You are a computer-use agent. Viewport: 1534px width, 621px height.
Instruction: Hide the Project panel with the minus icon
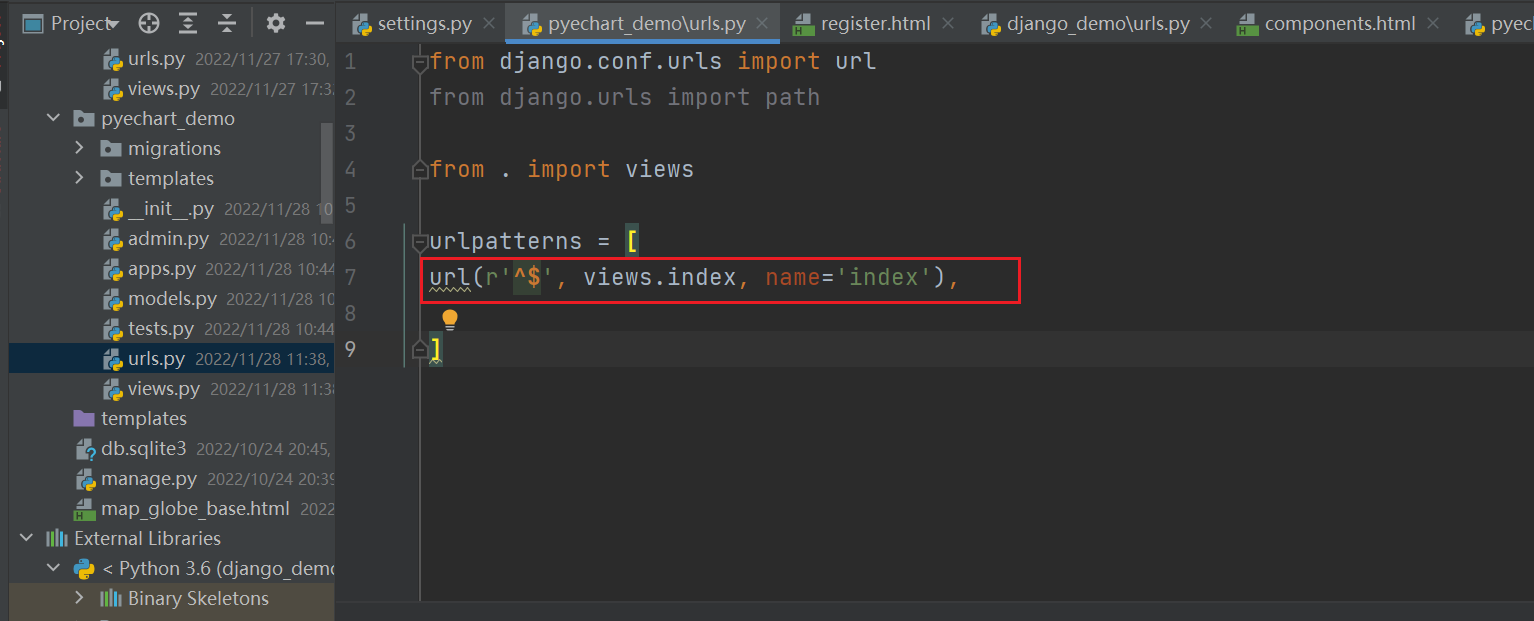[315, 23]
